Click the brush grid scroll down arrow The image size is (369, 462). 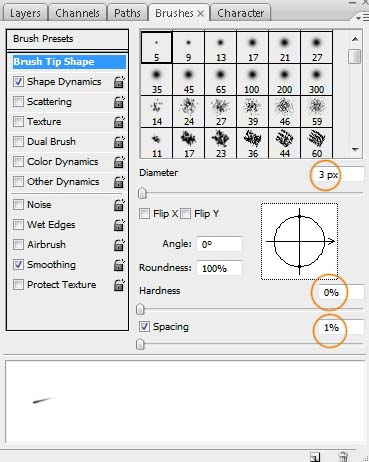[x=355, y=150]
